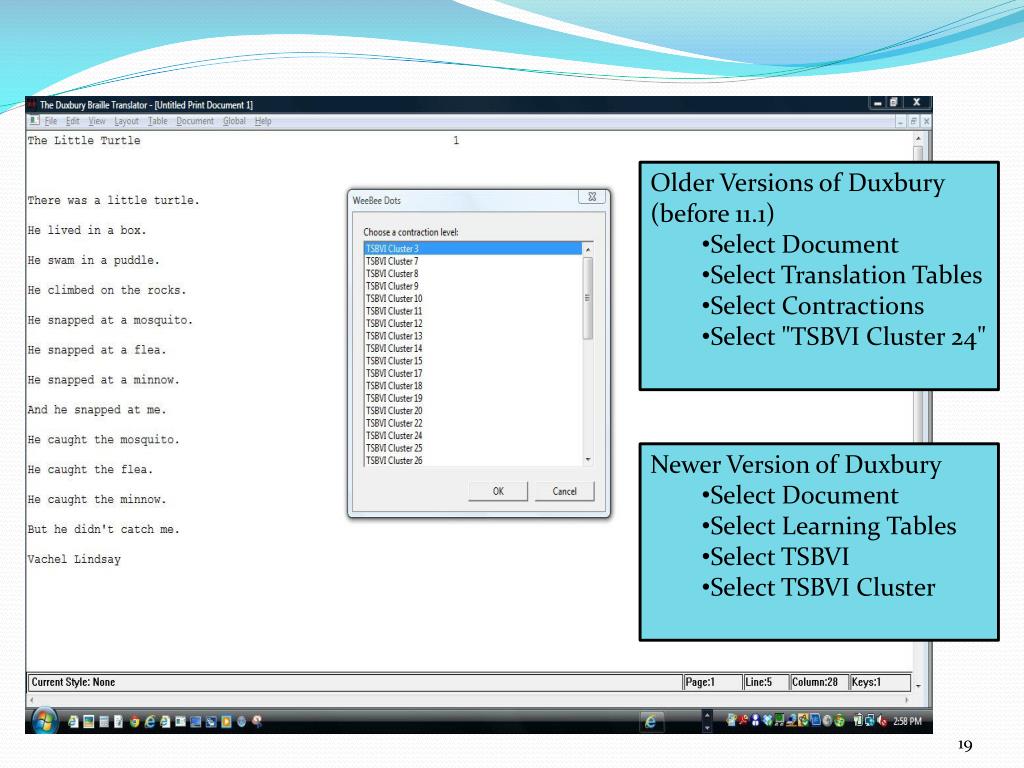The image size is (1024, 768).
Task: Click the muted volume icon in the system tray
Action: [x=883, y=721]
